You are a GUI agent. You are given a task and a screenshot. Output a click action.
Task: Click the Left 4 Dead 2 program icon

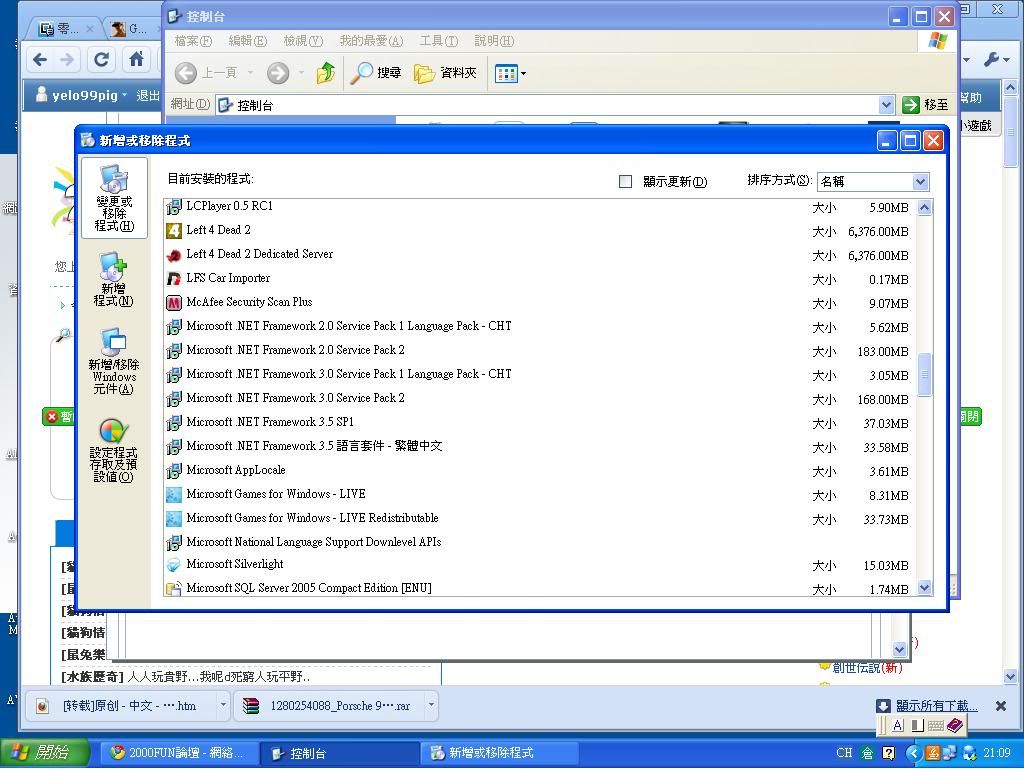[174, 231]
